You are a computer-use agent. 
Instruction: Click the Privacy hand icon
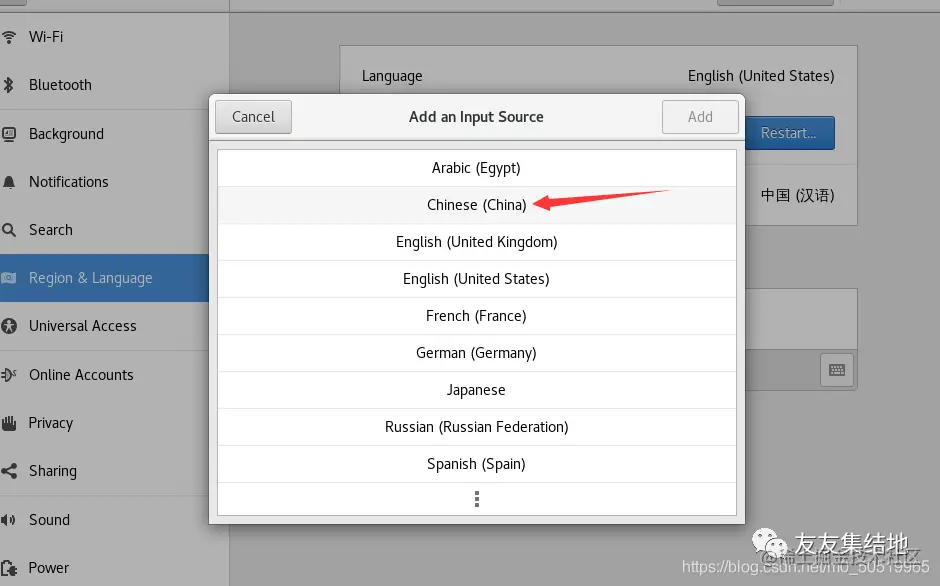[8, 423]
